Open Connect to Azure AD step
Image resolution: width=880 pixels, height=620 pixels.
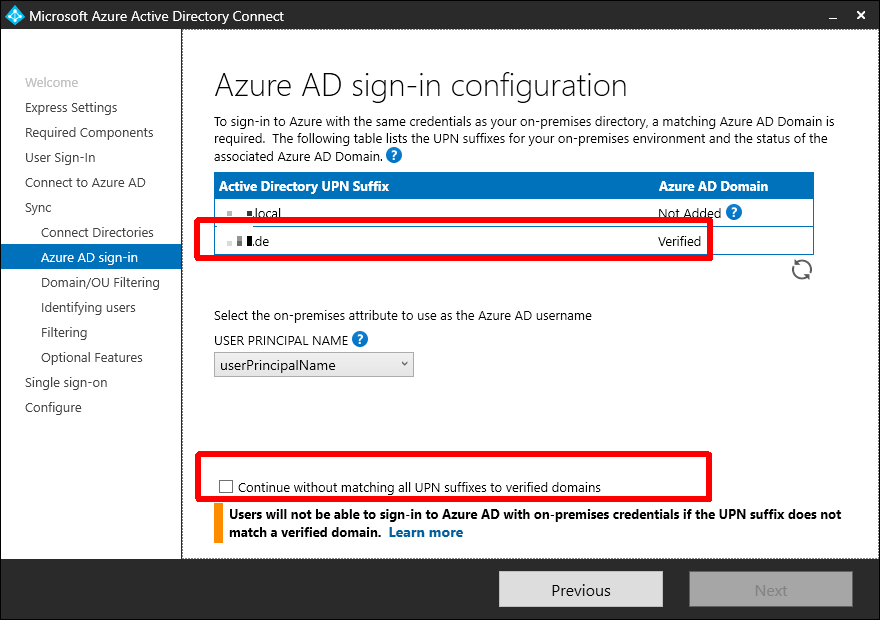(85, 183)
